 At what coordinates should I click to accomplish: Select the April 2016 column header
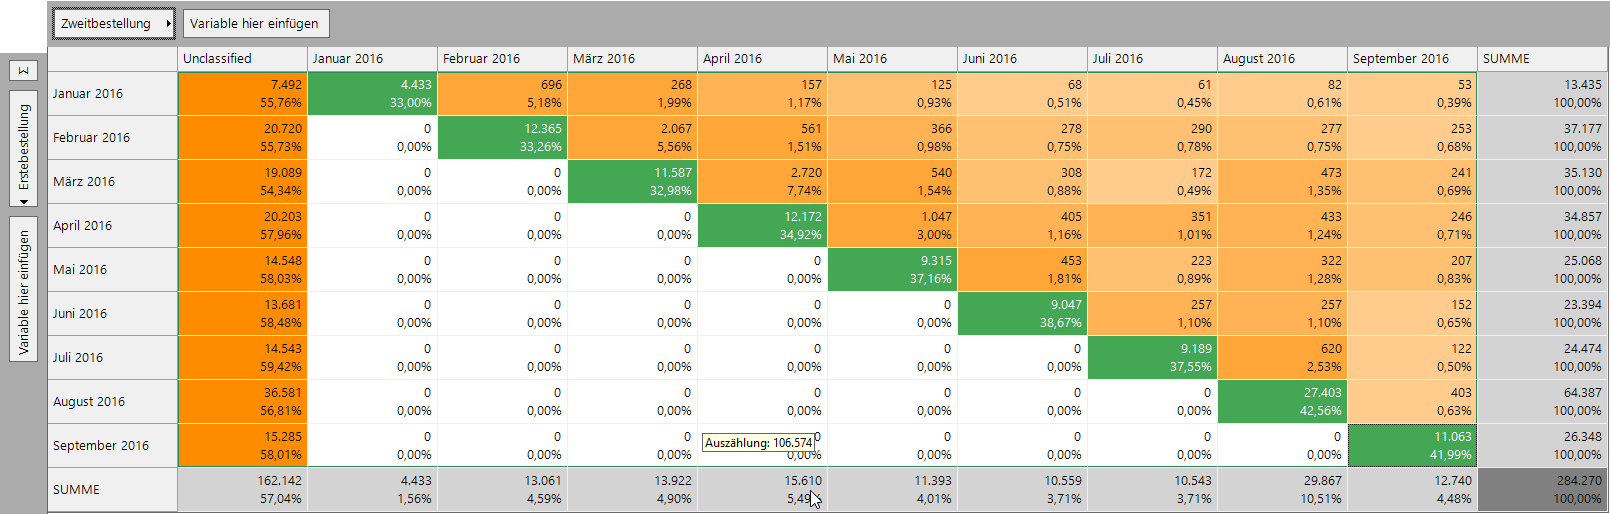point(763,58)
